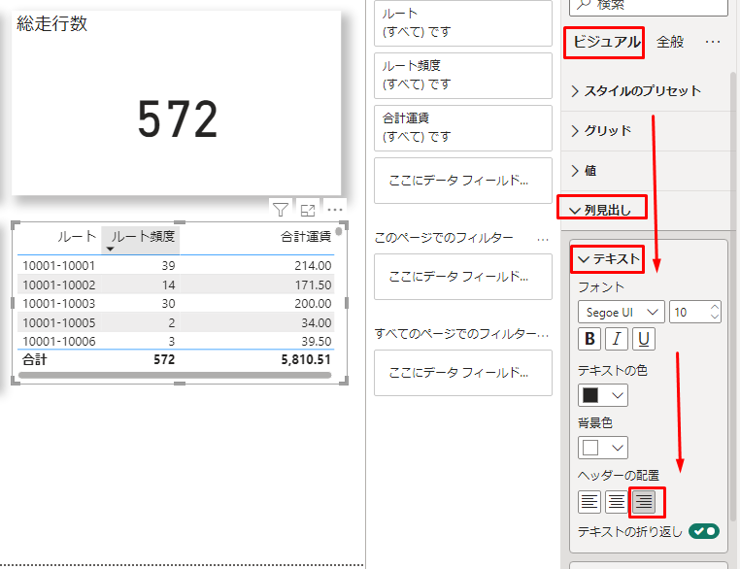Open more options ellipsis above the table

pyautogui.click(x=335, y=210)
